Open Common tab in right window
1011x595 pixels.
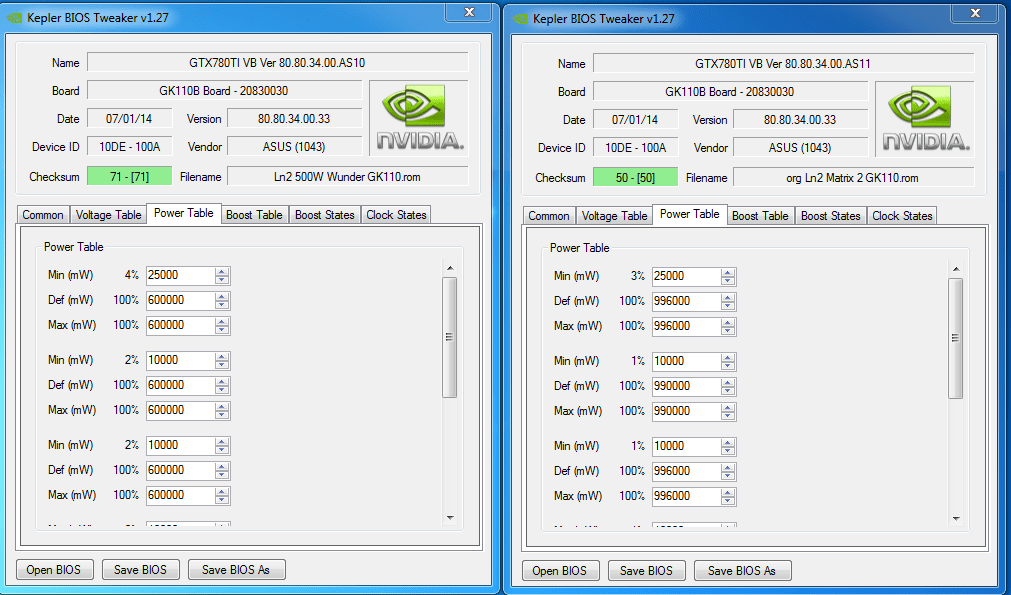click(549, 216)
